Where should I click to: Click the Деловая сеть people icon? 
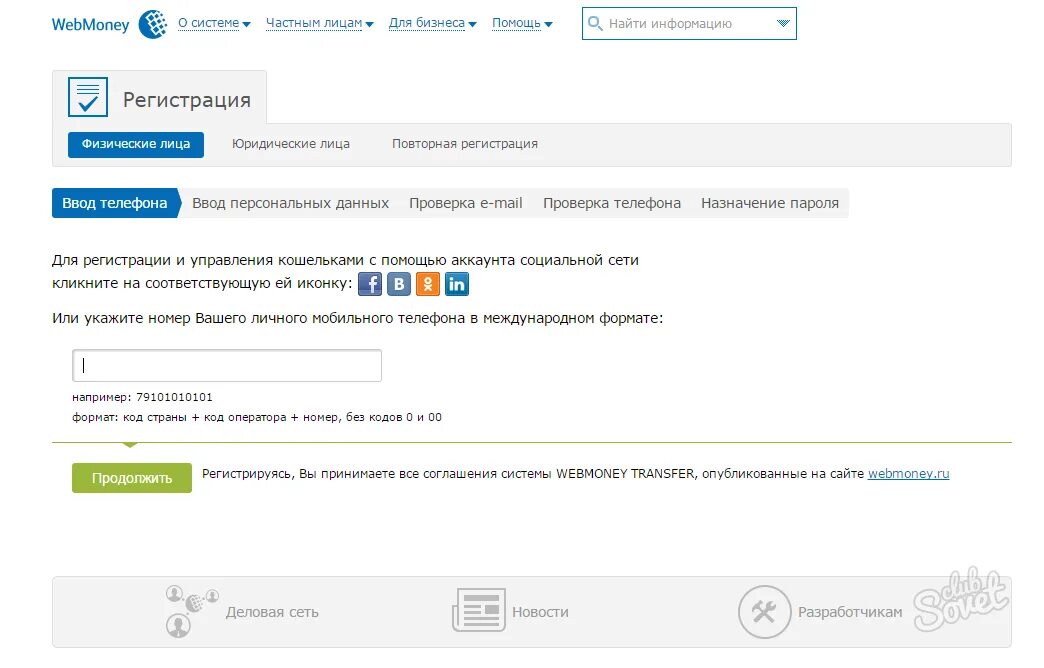click(x=192, y=611)
